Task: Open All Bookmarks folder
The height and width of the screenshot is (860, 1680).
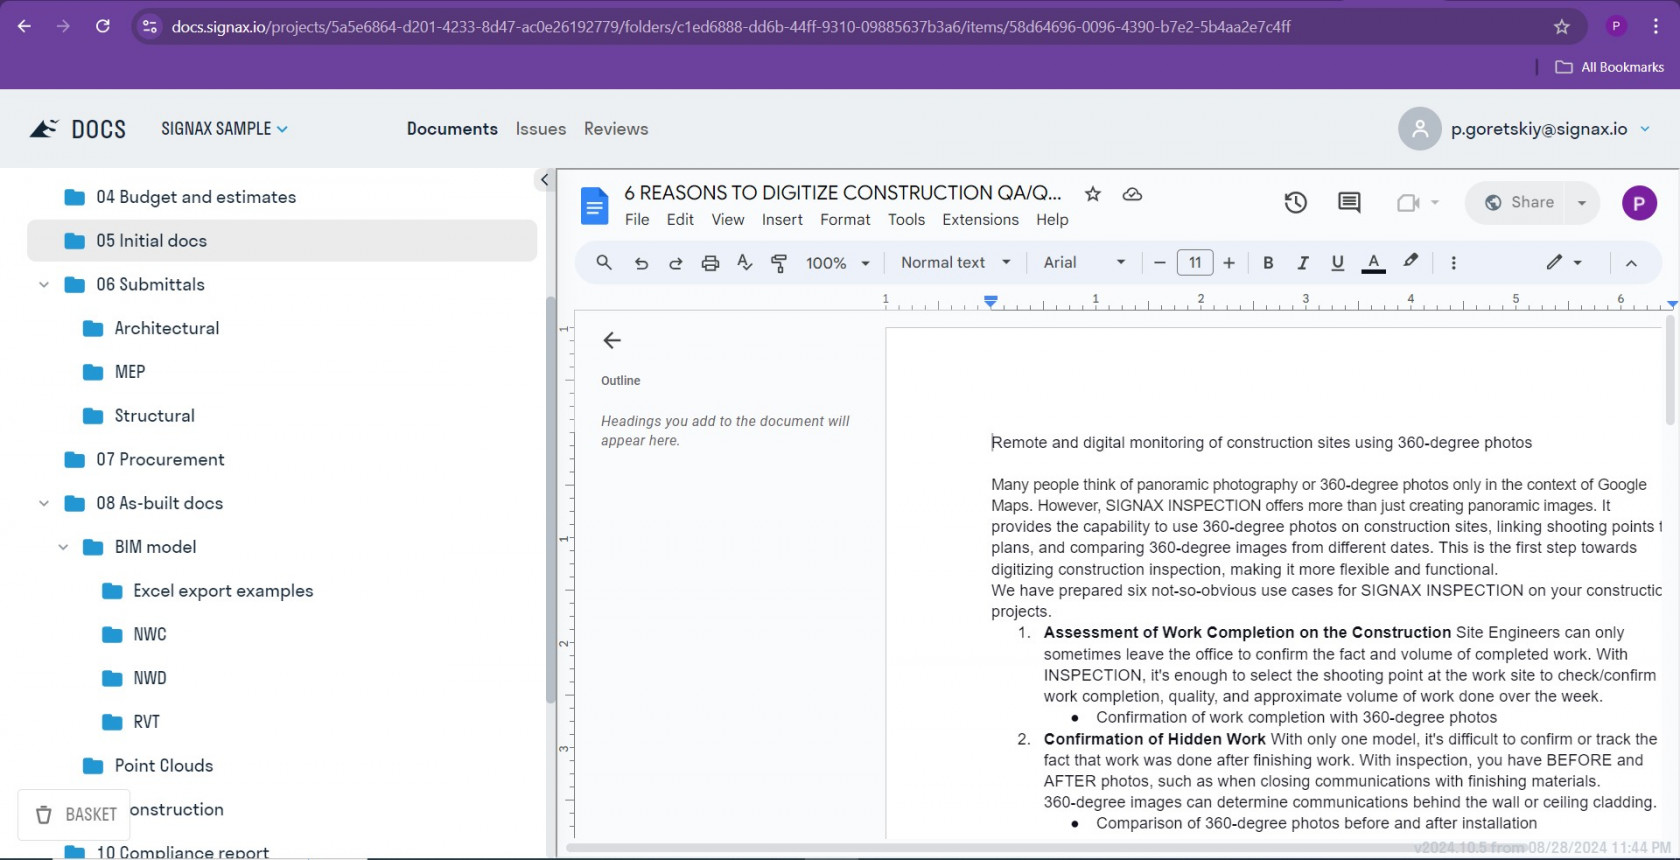Action: (1610, 67)
